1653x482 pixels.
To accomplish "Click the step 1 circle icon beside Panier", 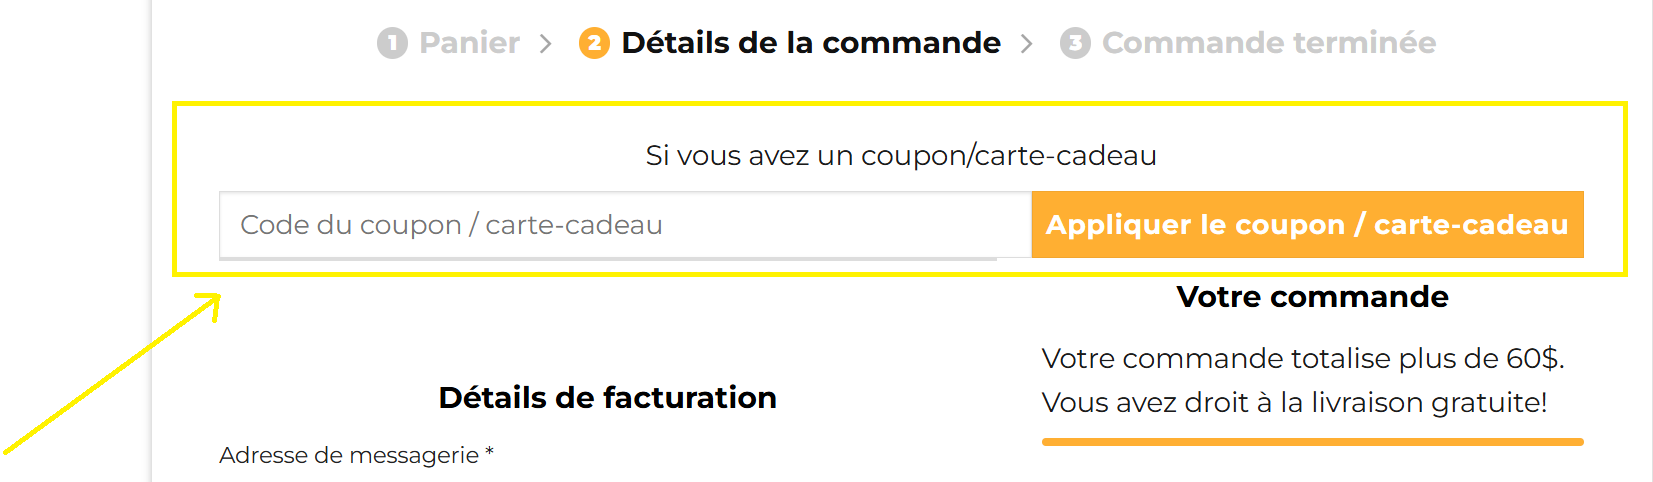I will click(x=392, y=43).
